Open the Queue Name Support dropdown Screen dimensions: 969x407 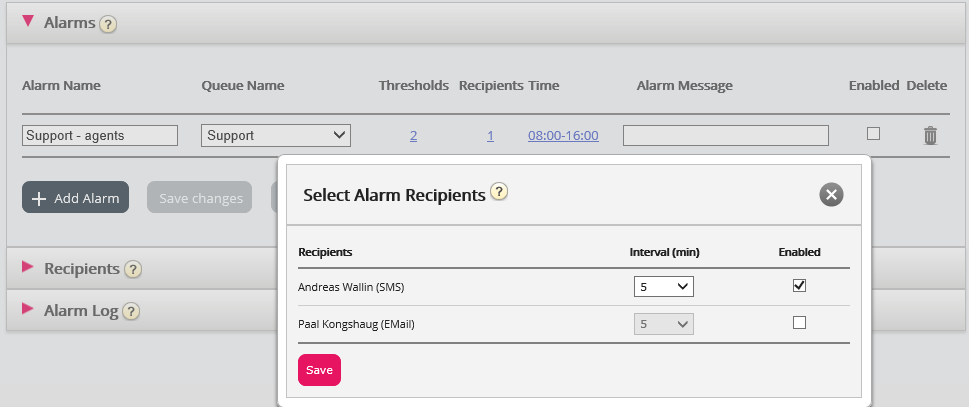275,135
